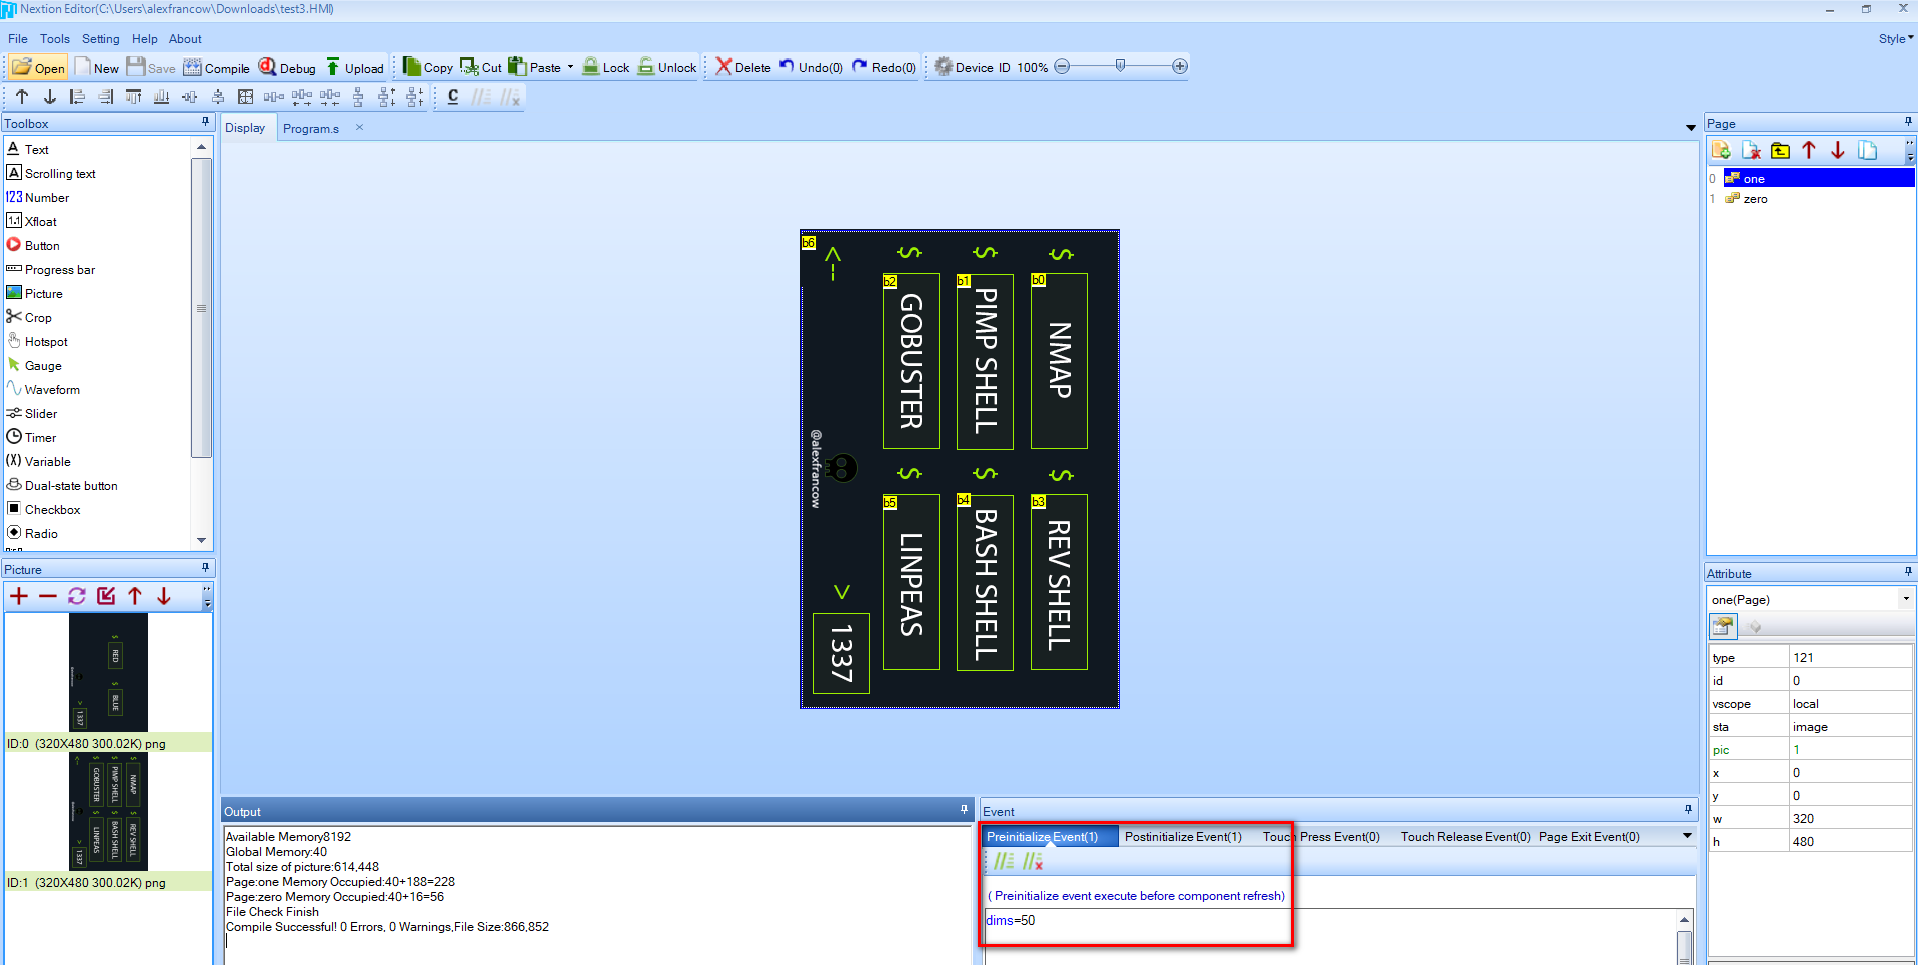Click the pic attribute value field
Image resolution: width=1918 pixels, height=965 pixels.
click(1850, 749)
